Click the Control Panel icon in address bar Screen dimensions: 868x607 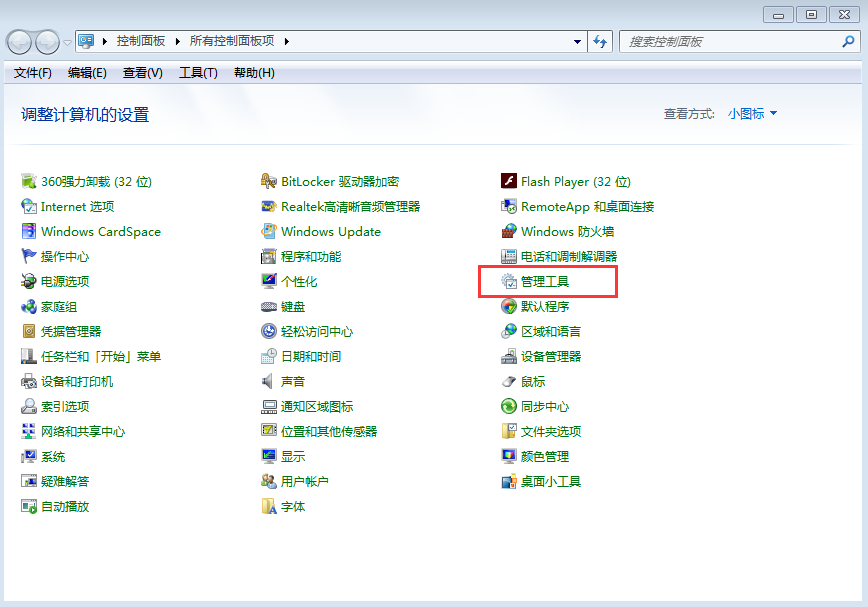point(86,41)
